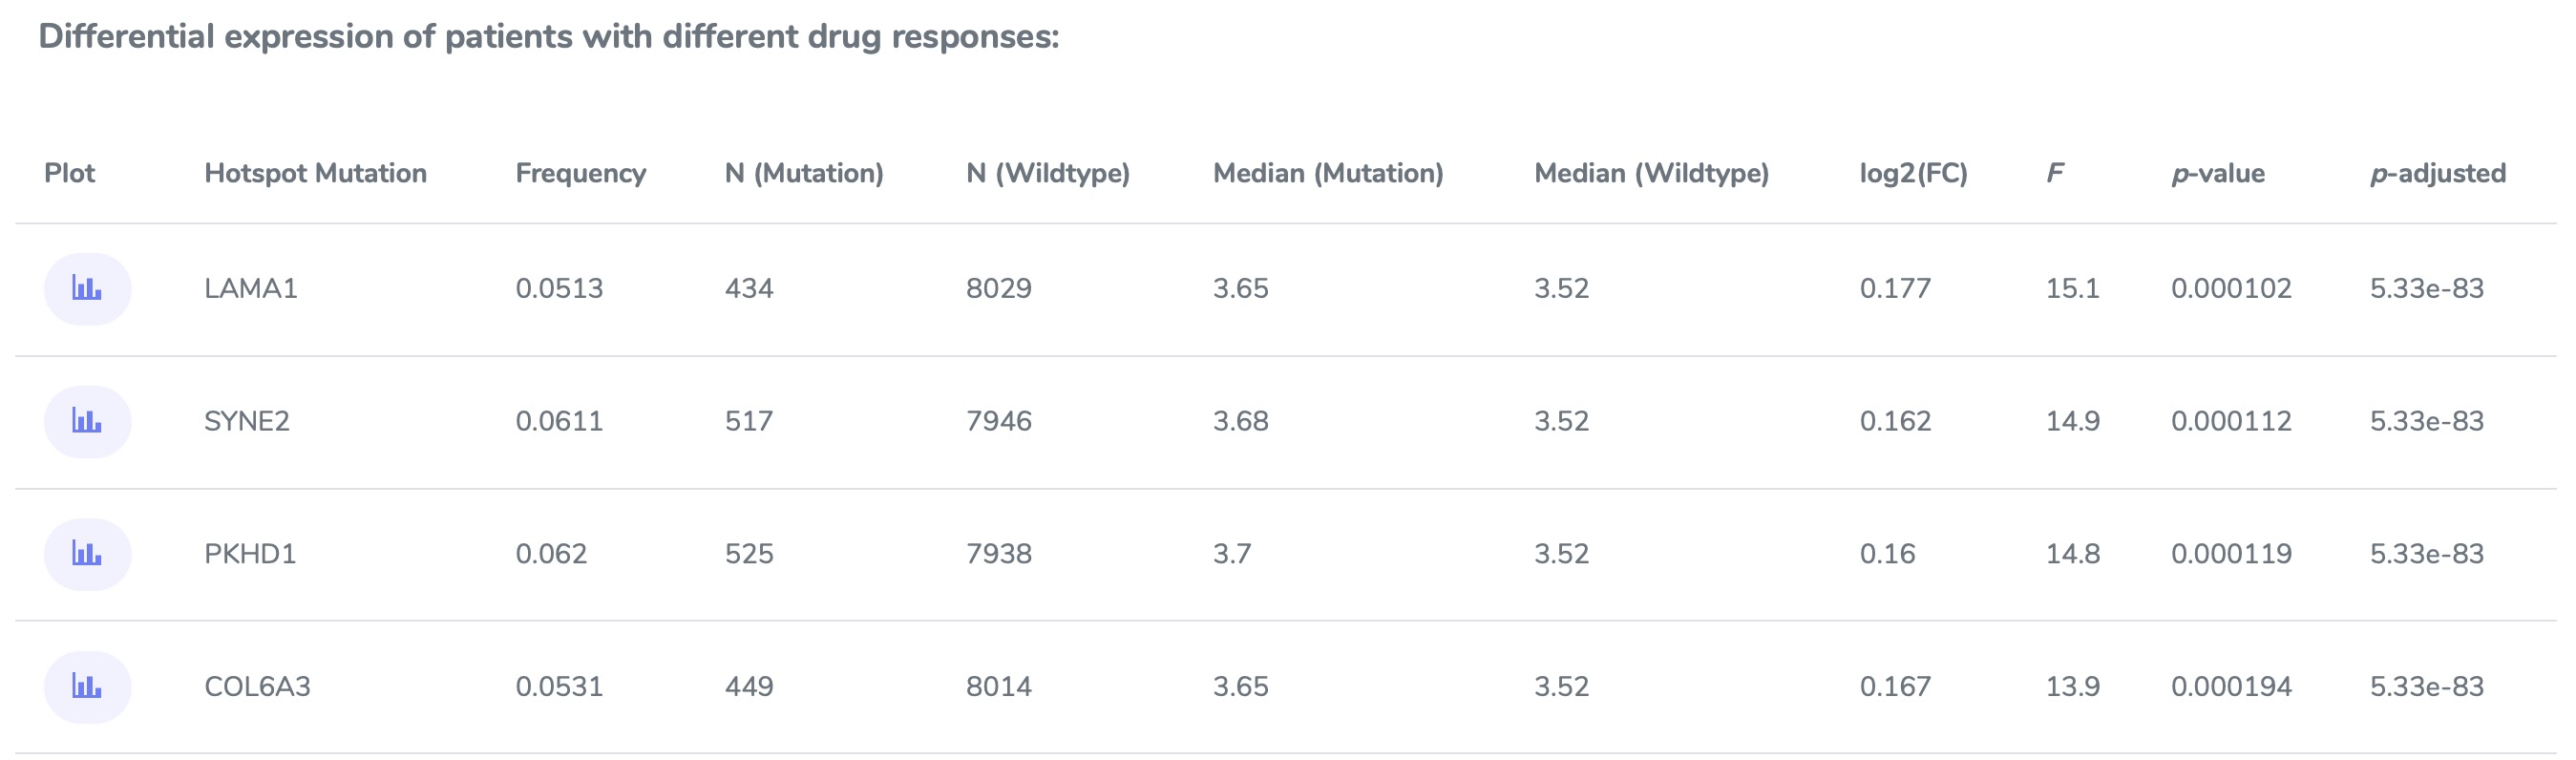Sort by p-value column header
2576x760 pixels.
(x=2217, y=173)
